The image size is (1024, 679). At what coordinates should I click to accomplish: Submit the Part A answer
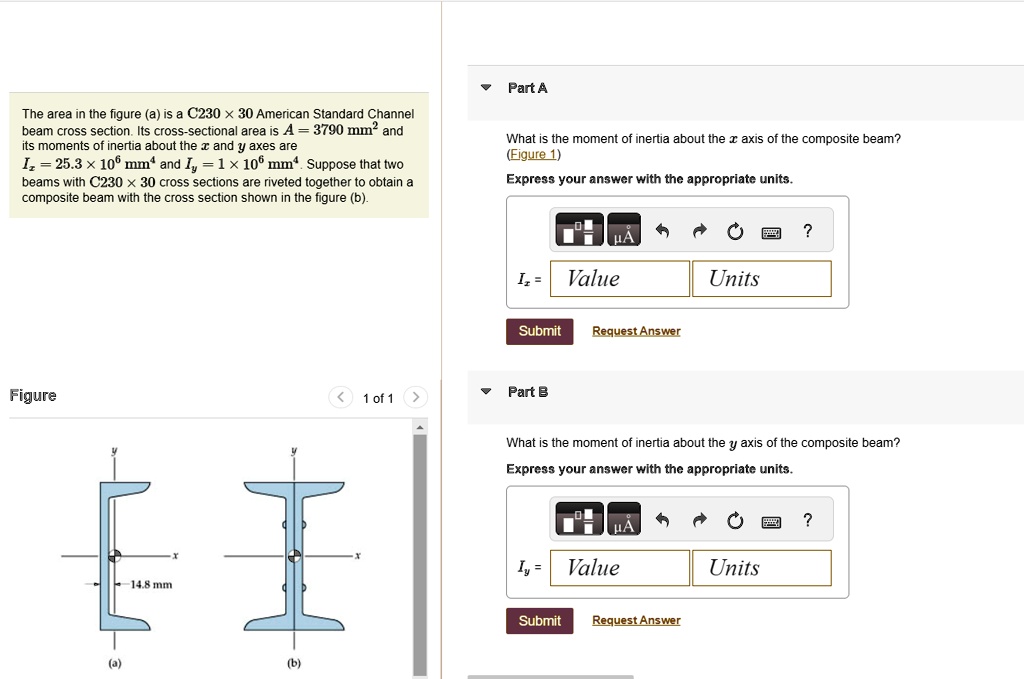click(539, 330)
